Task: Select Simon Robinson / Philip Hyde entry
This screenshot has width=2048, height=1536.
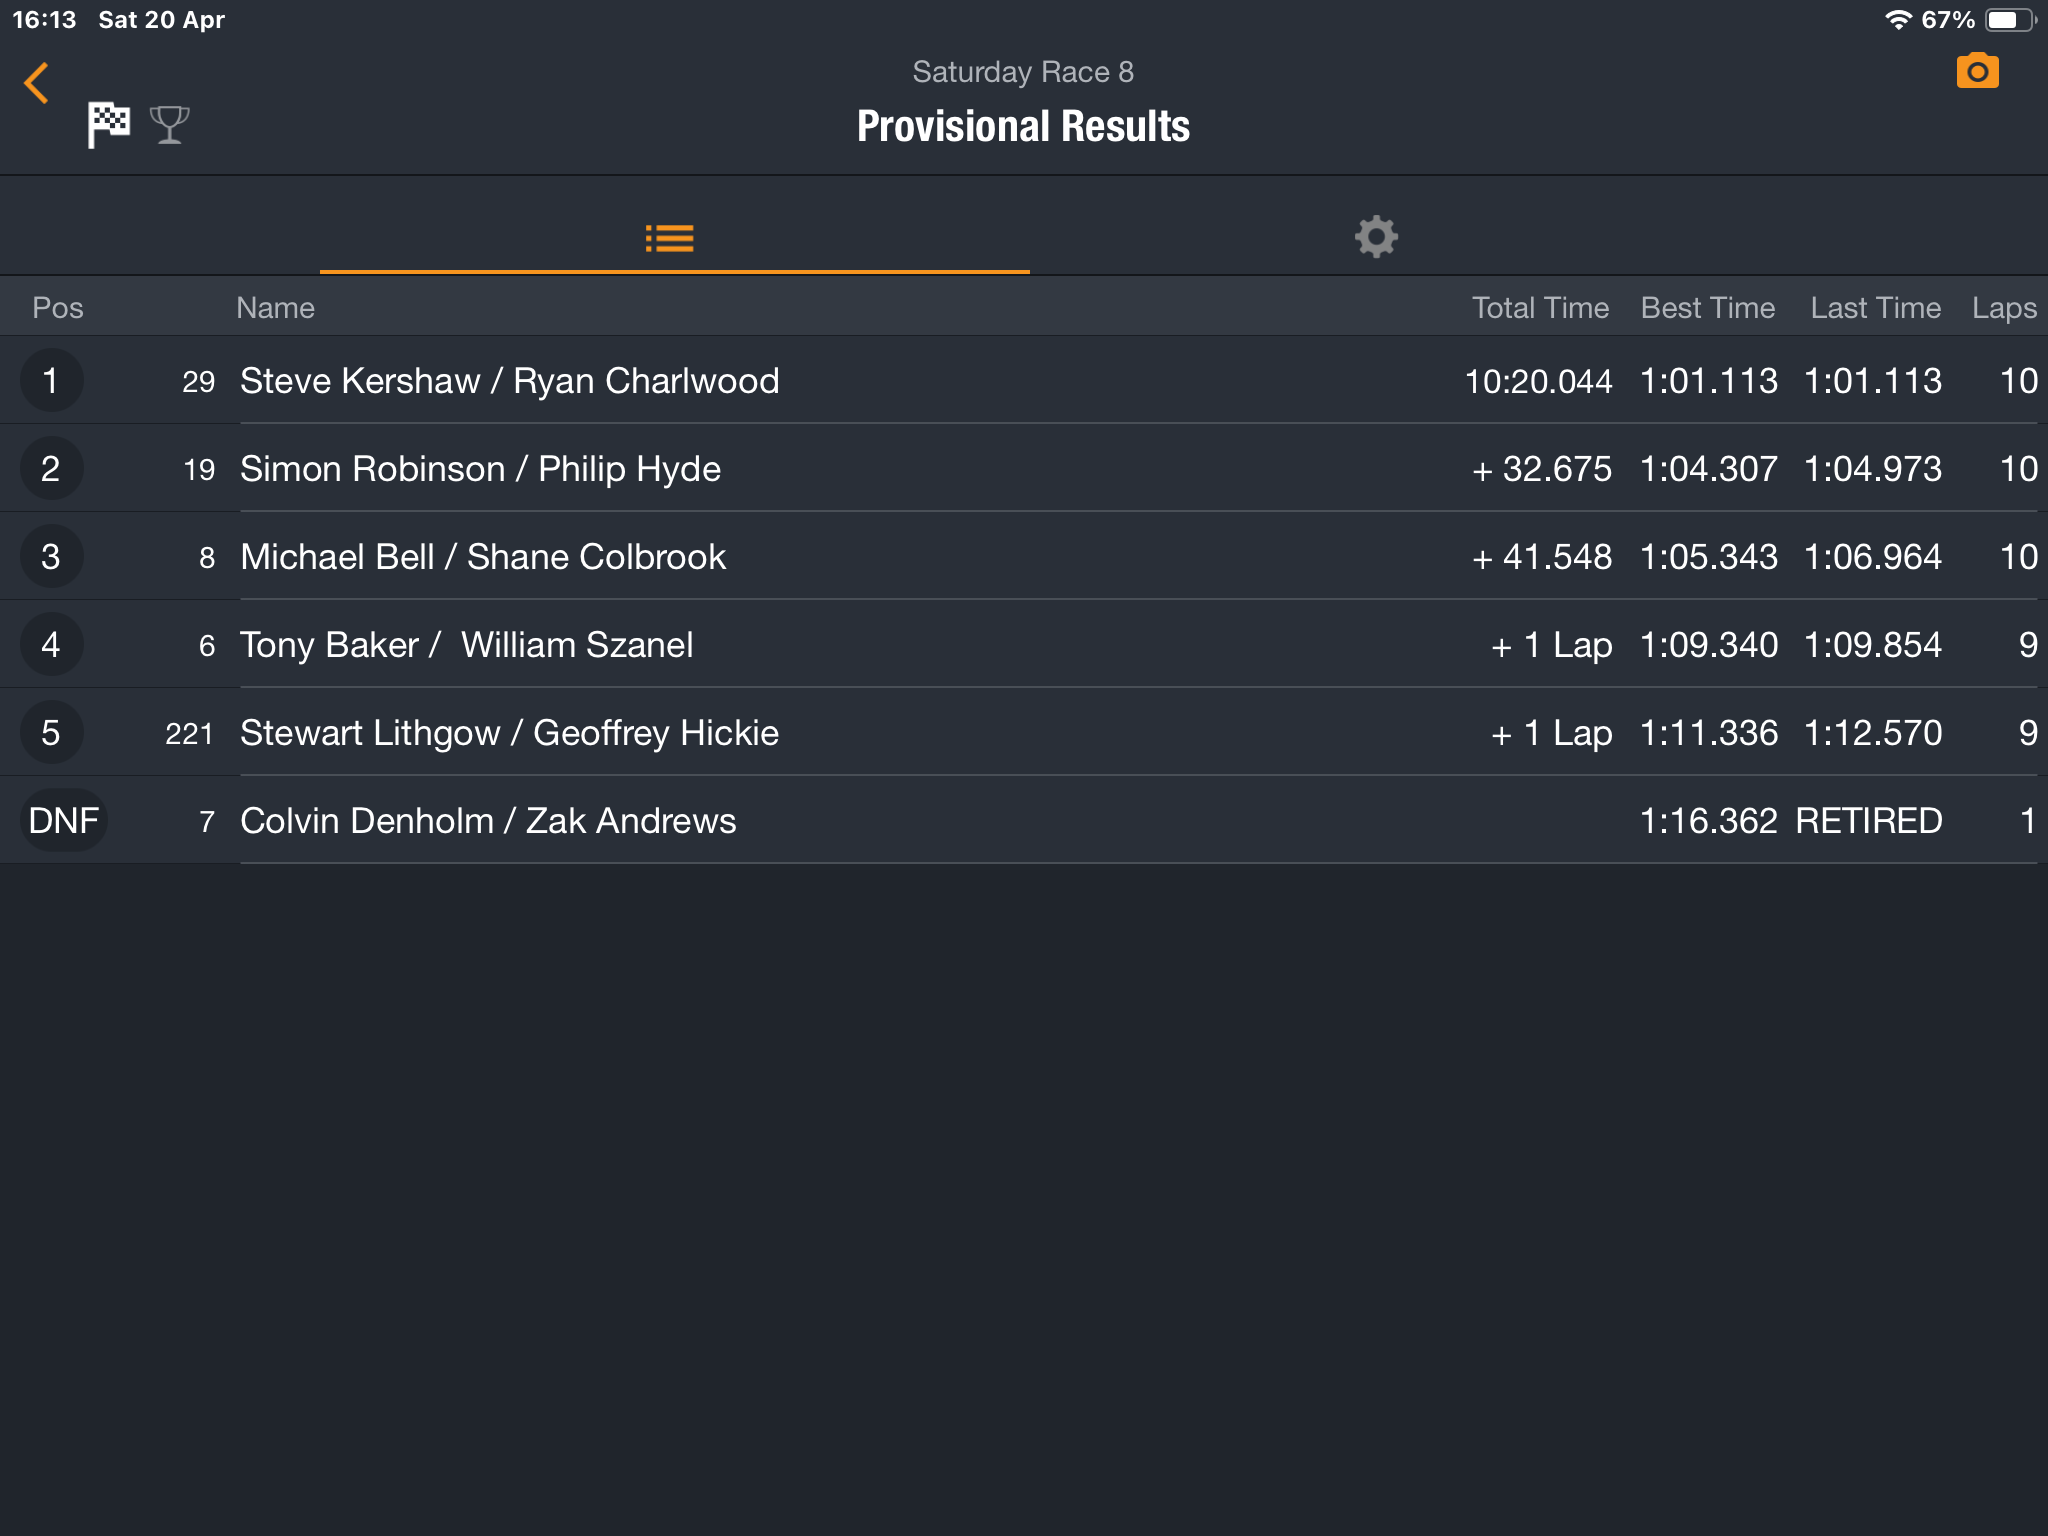Action: [480, 469]
